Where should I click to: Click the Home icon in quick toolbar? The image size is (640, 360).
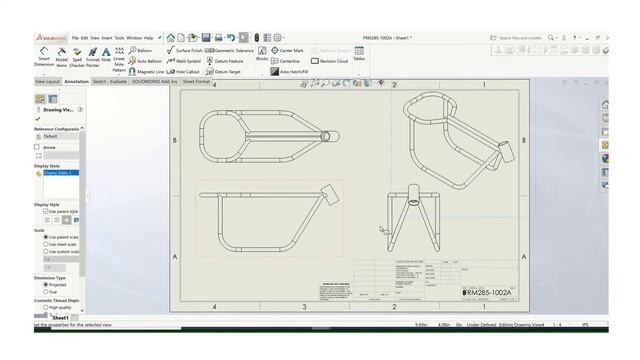coord(171,38)
